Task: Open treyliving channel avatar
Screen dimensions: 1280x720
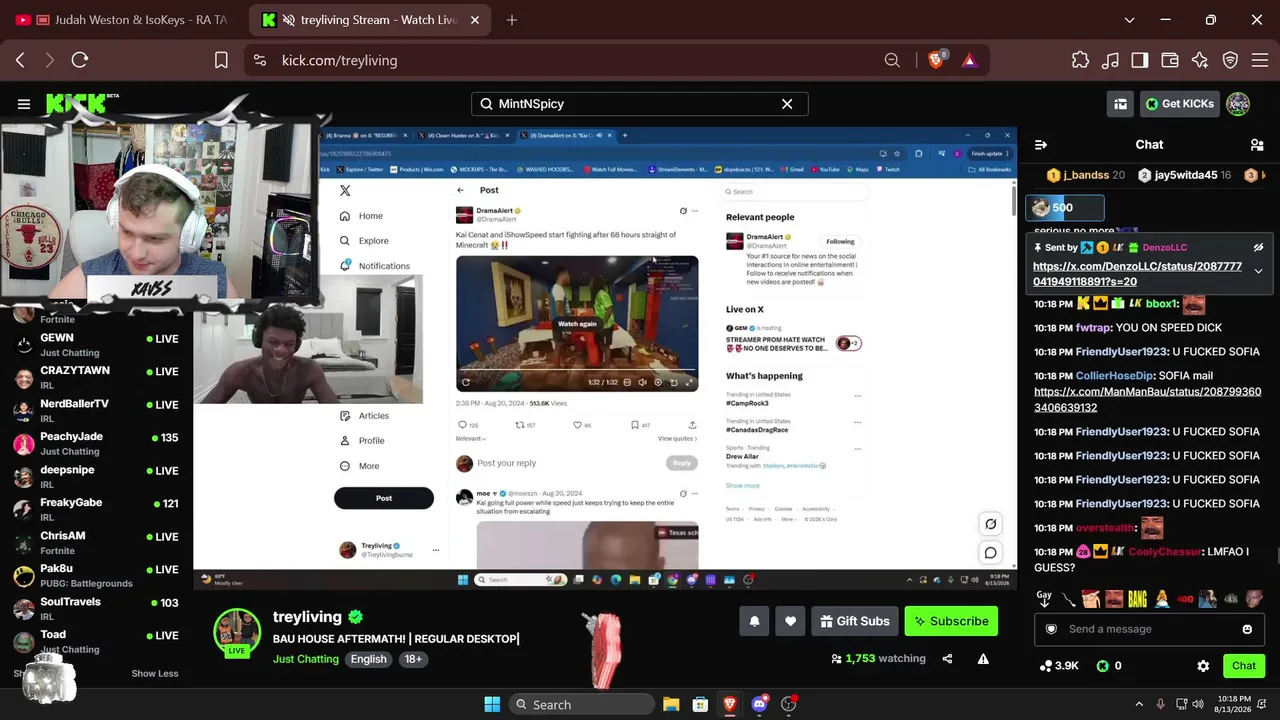Action: click(237, 630)
